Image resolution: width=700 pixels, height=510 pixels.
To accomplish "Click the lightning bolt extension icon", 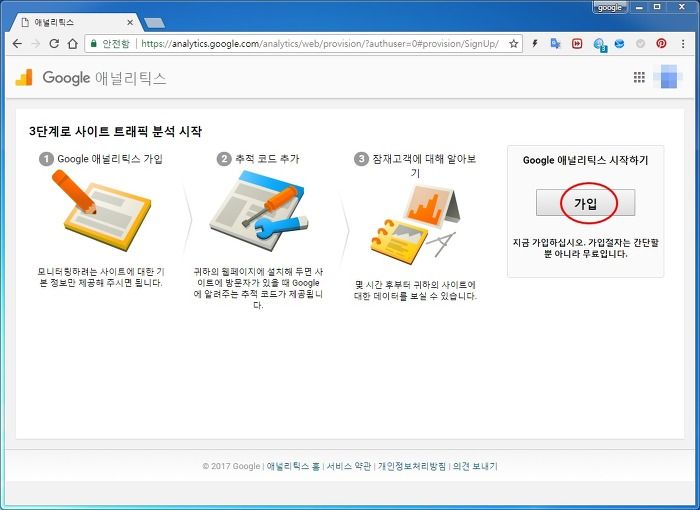I will click(x=534, y=43).
